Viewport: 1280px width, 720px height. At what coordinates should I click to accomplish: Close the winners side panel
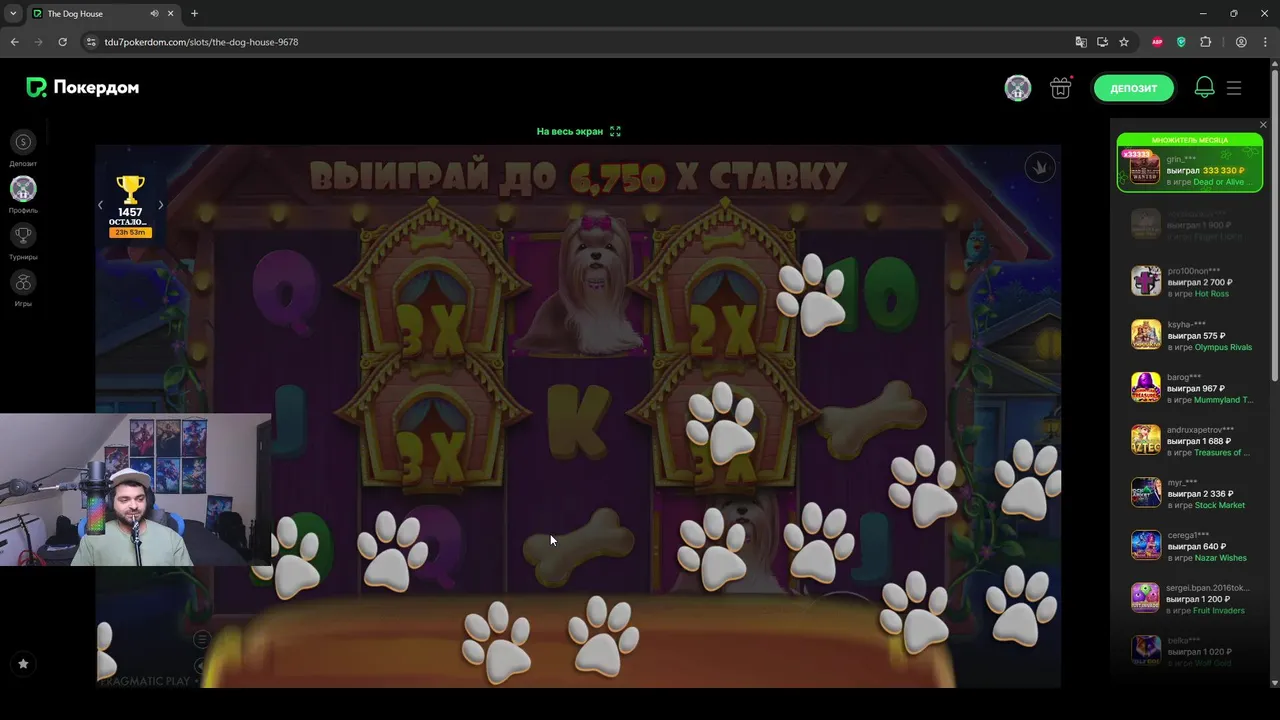[x=1263, y=125]
